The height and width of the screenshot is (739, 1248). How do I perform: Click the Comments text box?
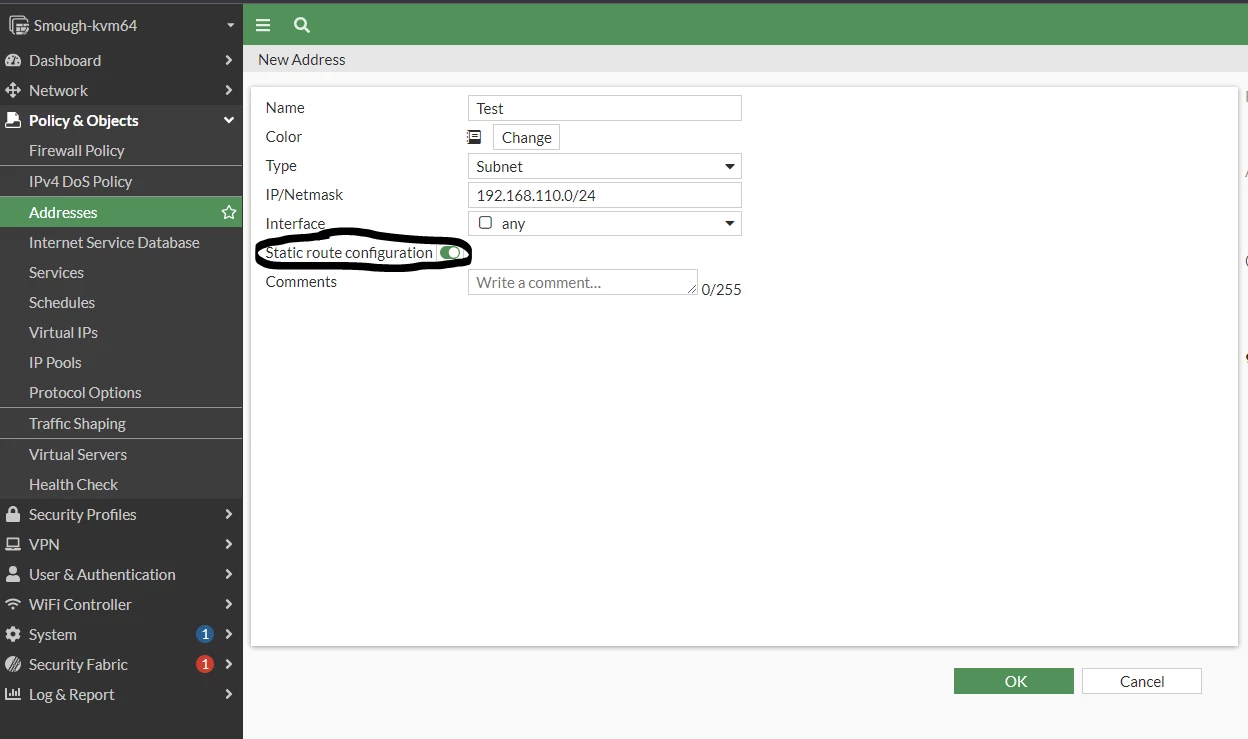(583, 282)
